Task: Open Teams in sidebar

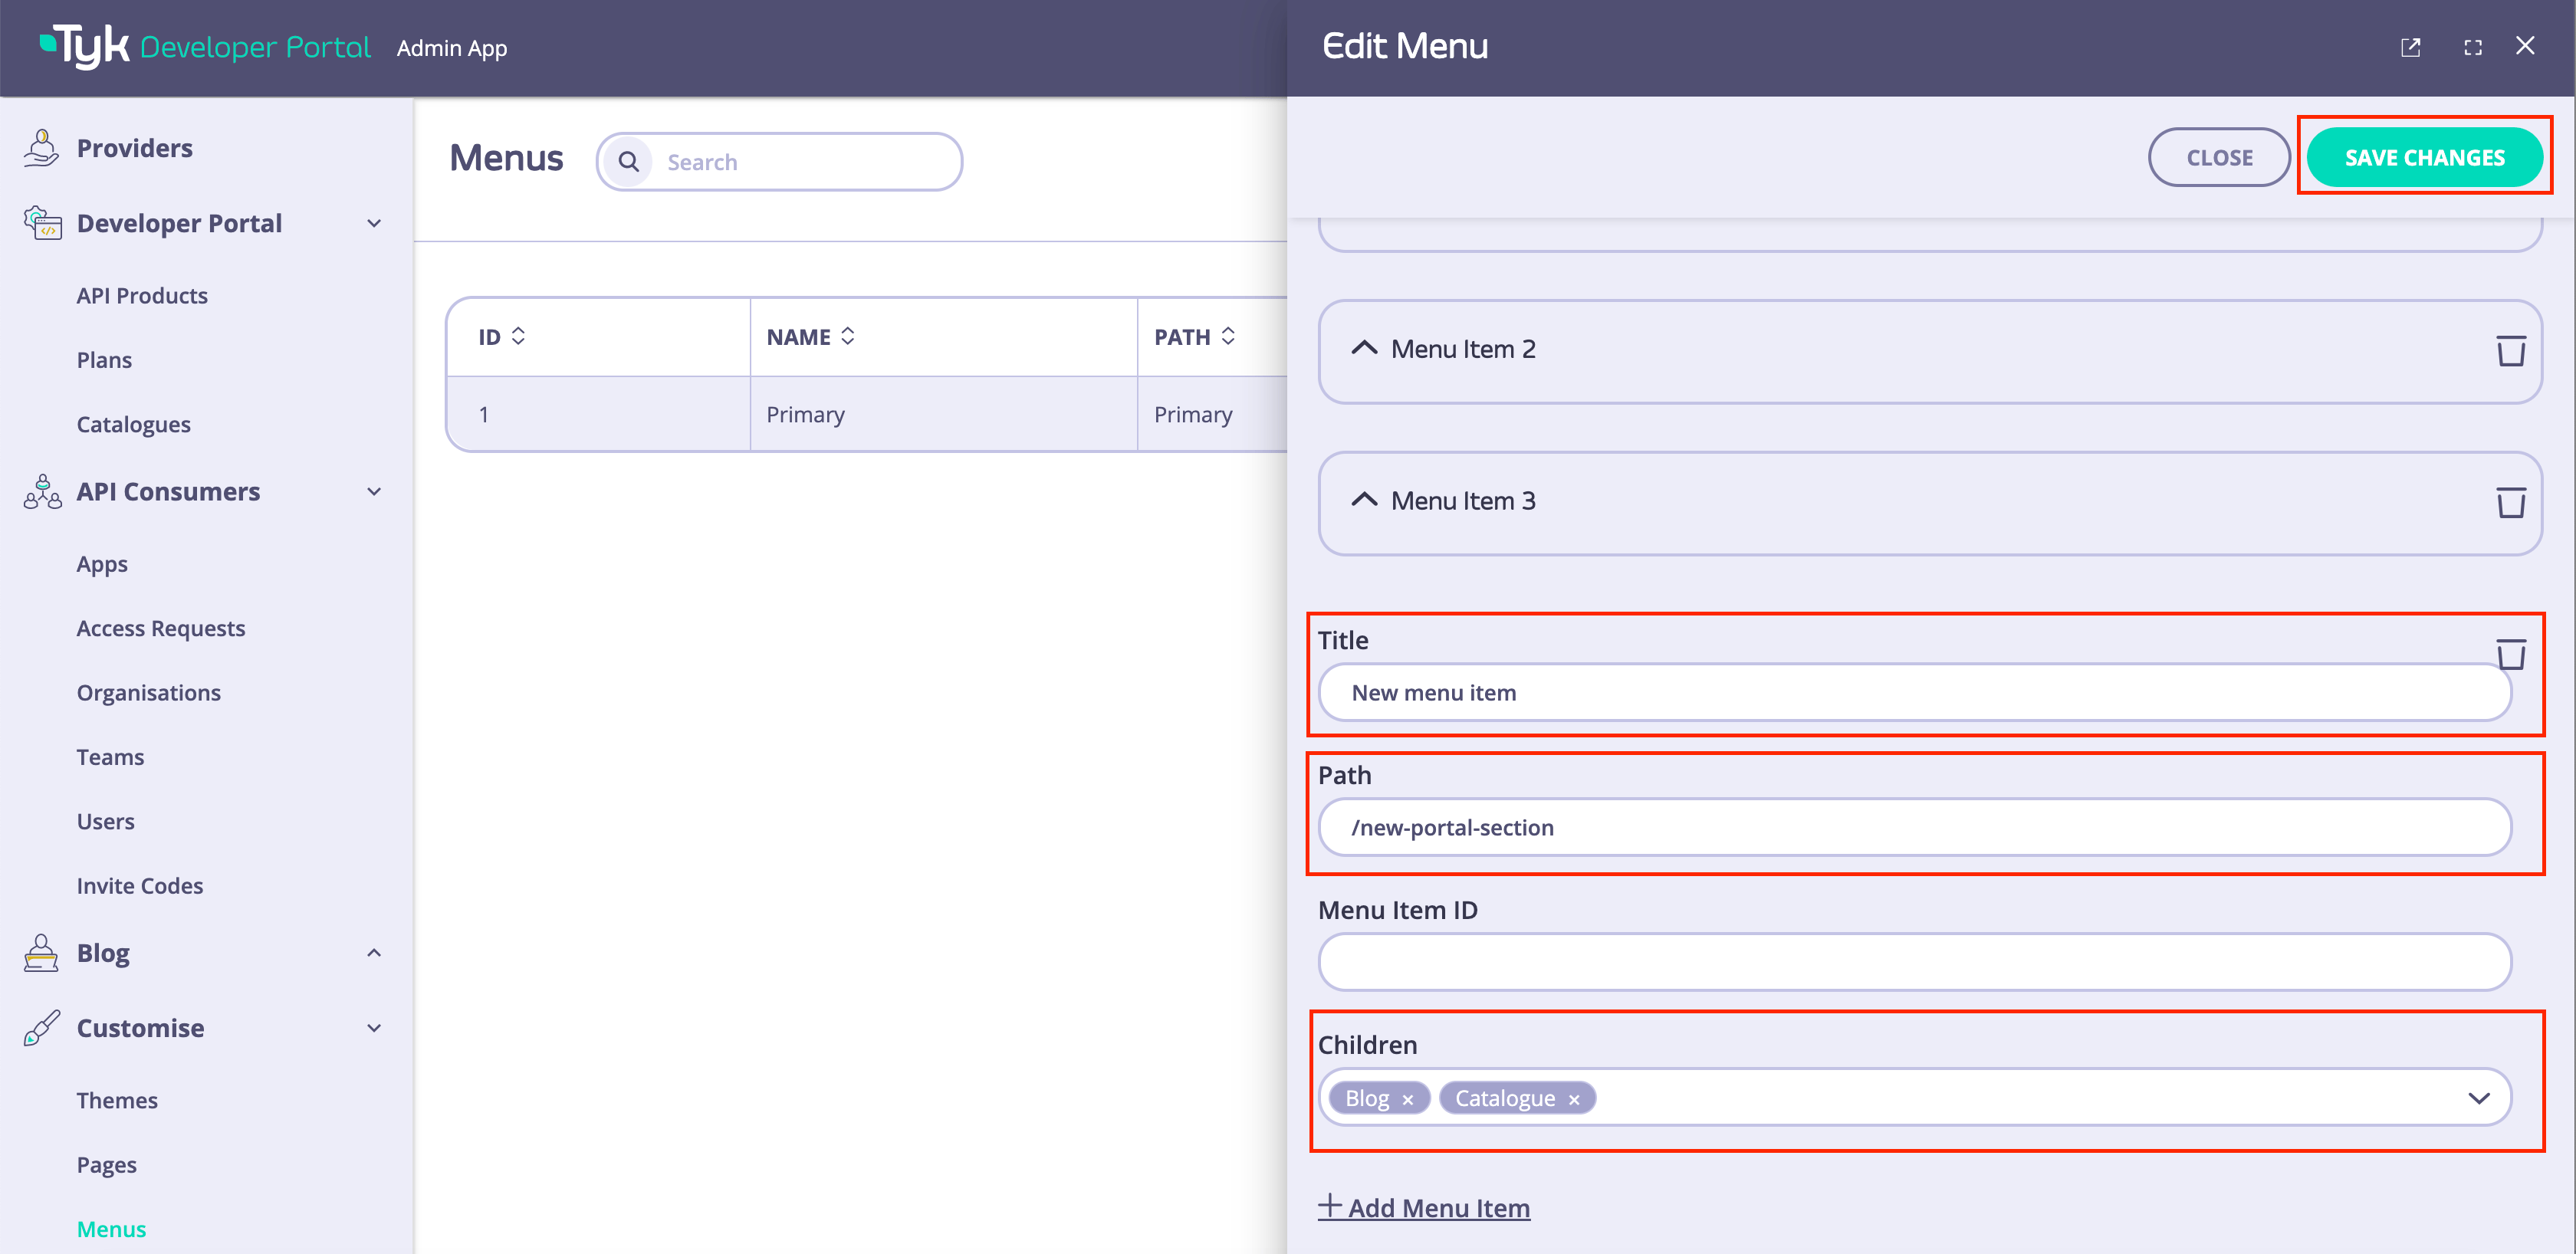Action: [110, 757]
